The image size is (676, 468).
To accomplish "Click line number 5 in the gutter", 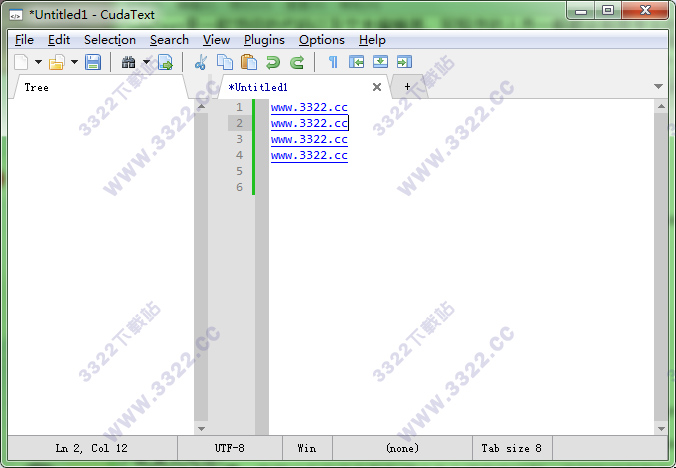I will tap(239, 171).
